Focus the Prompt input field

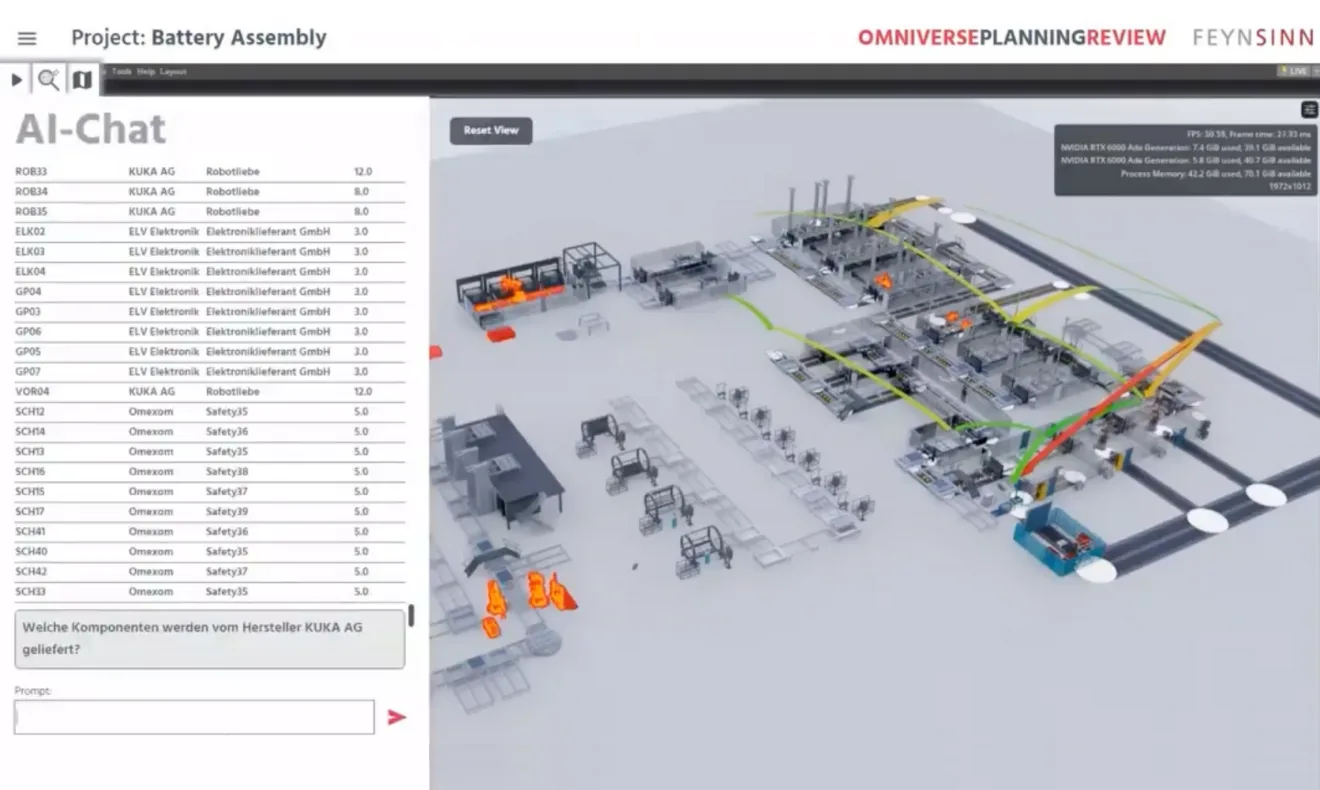point(194,717)
